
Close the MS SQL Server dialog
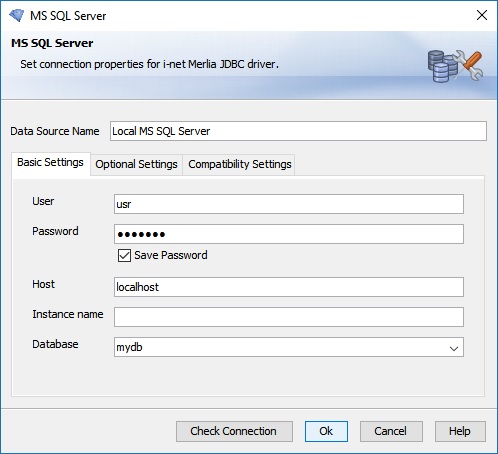click(482, 15)
